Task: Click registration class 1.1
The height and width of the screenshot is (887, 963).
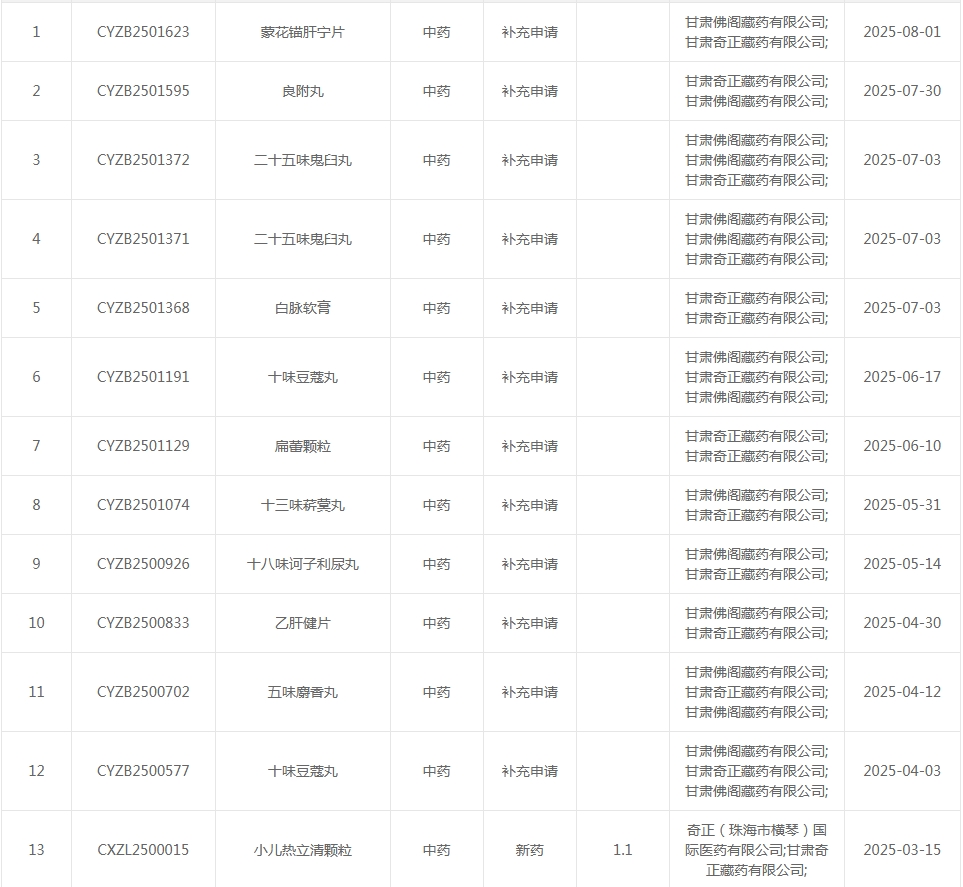Action: pyautogui.click(x=623, y=850)
